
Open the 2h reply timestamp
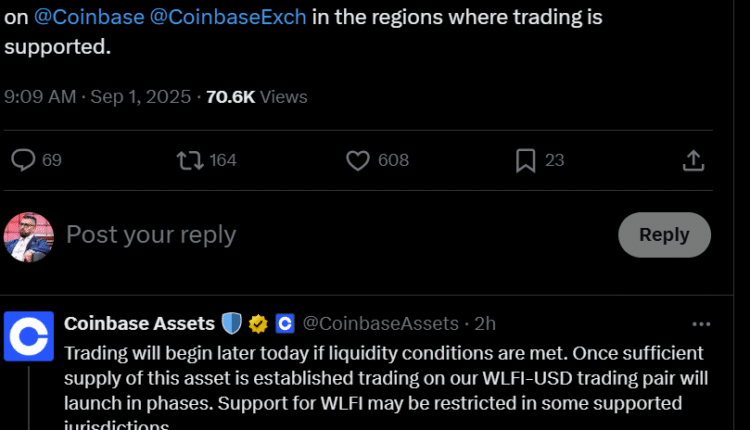[485, 324]
